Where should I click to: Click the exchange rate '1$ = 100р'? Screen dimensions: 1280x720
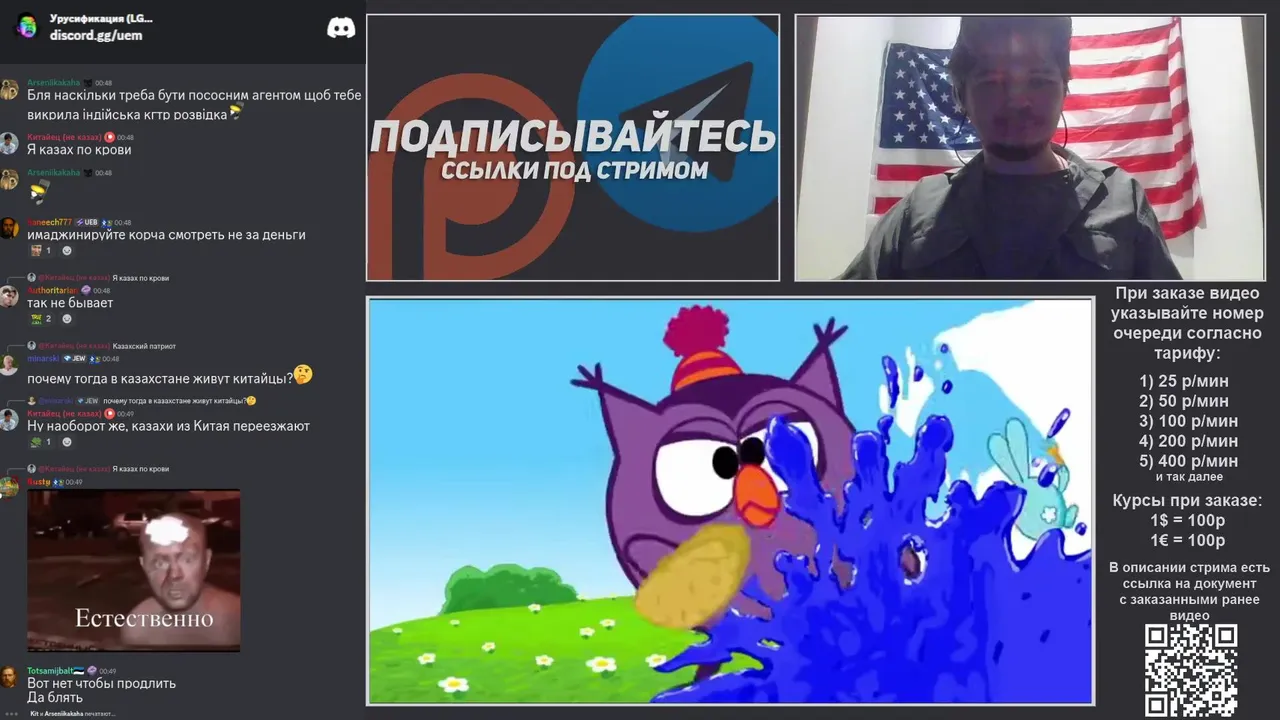click(x=1187, y=521)
